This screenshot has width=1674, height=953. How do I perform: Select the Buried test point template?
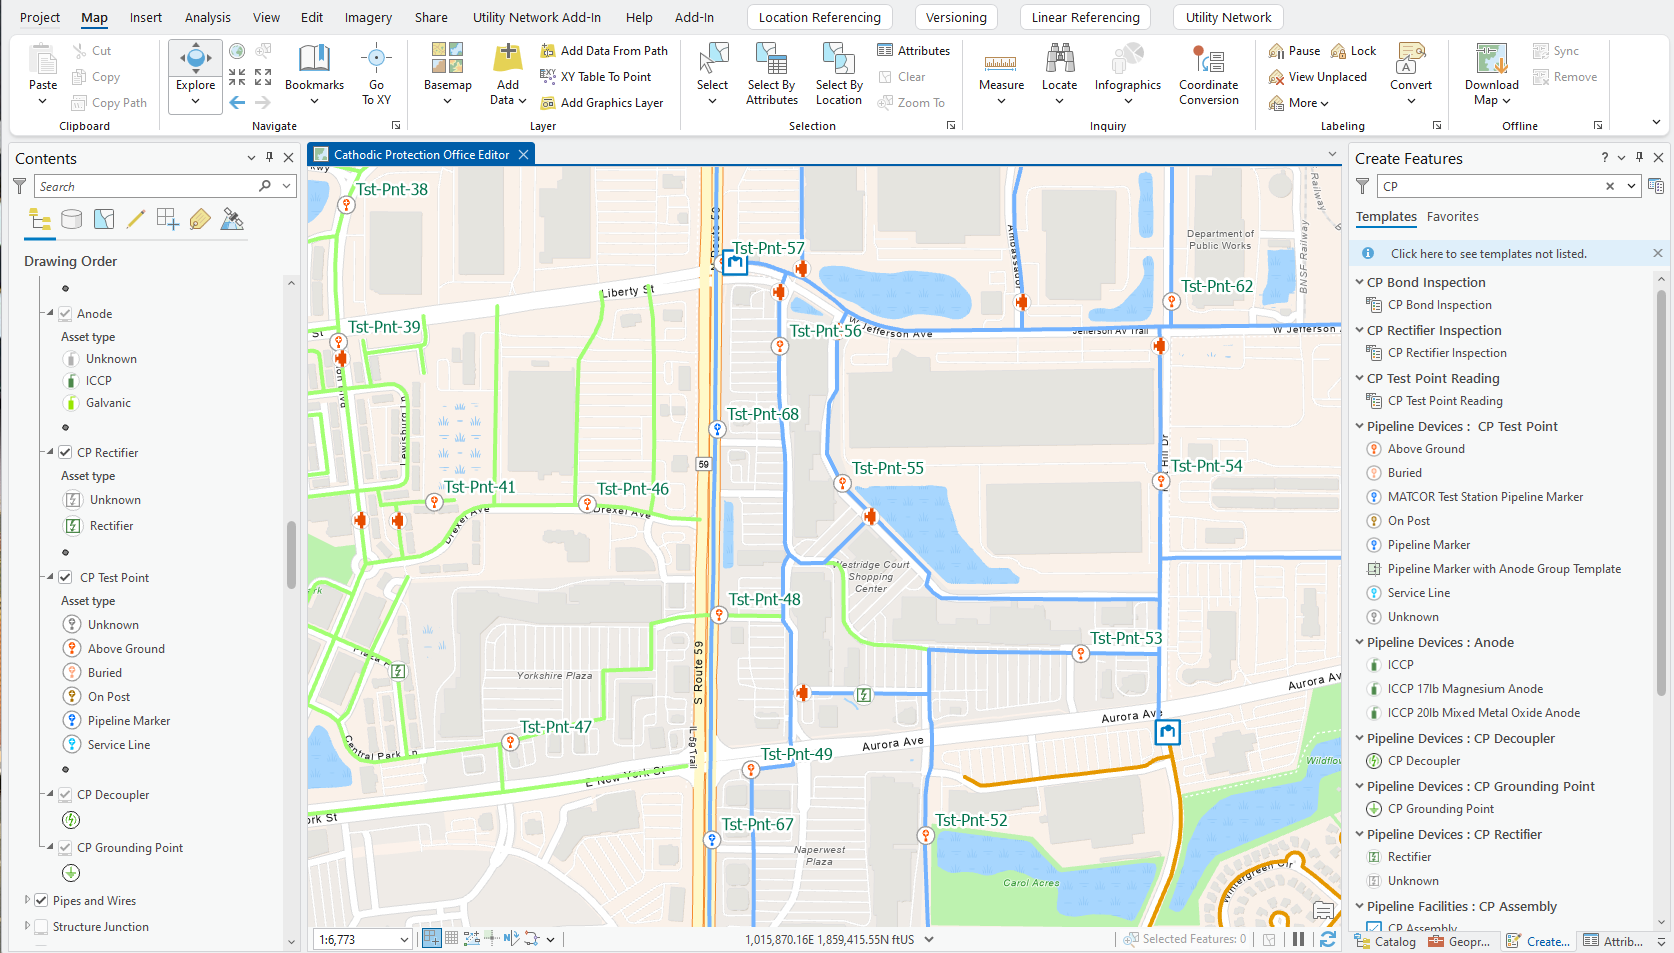[x=1404, y=473]
